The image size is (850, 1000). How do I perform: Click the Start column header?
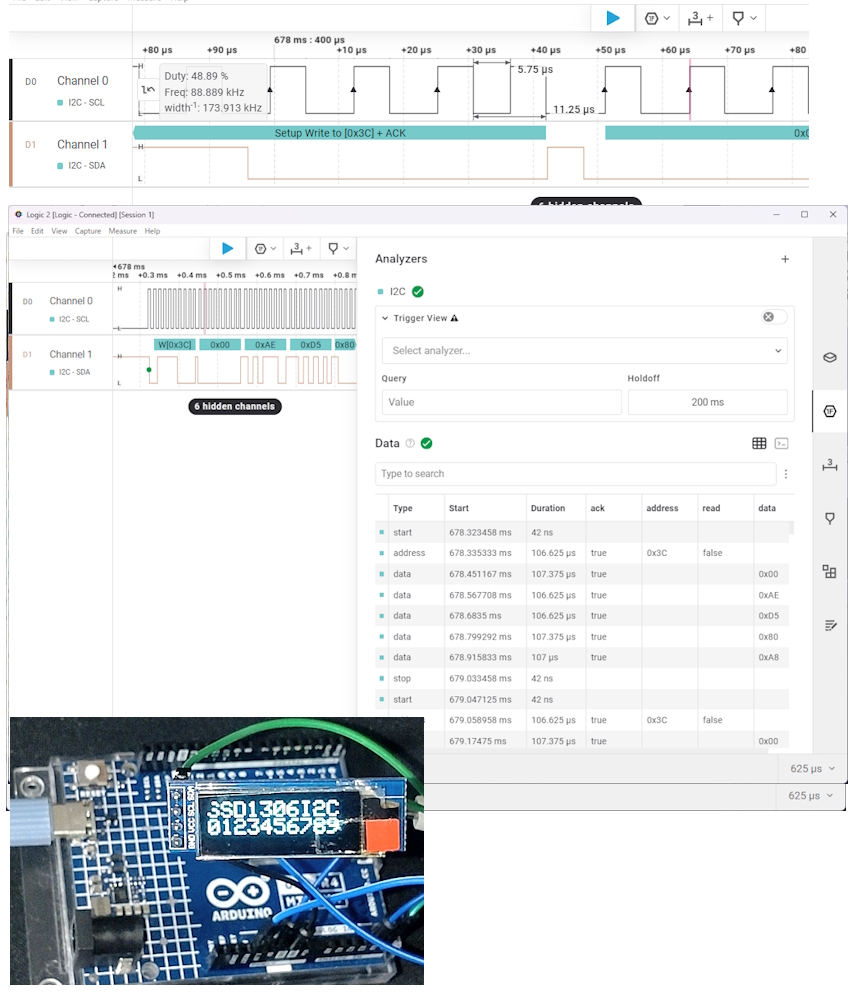click(458, 508)
